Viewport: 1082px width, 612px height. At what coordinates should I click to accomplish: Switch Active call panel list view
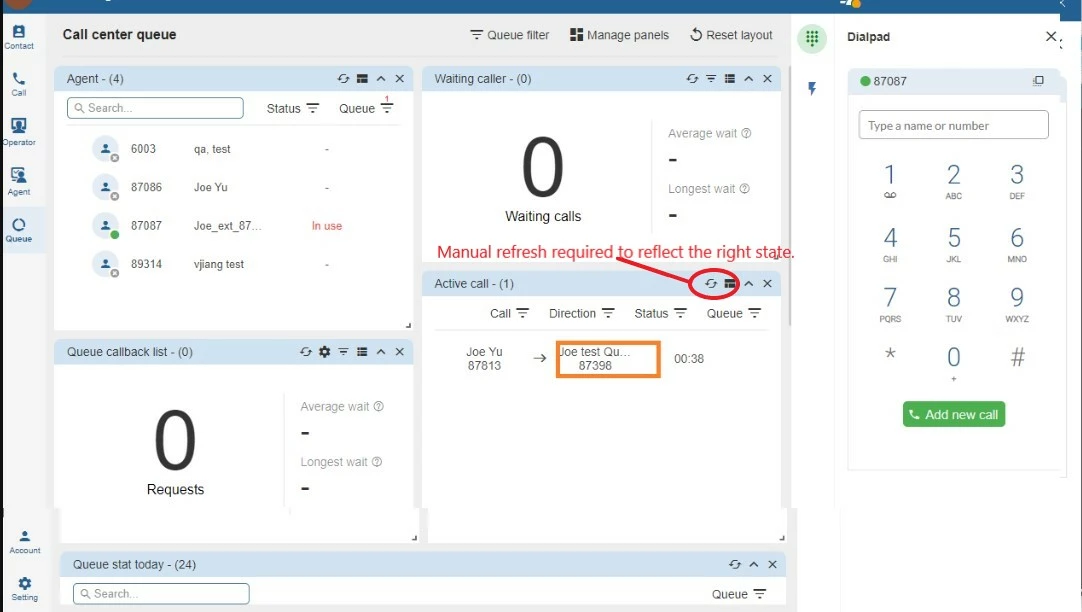pos(730,284)
